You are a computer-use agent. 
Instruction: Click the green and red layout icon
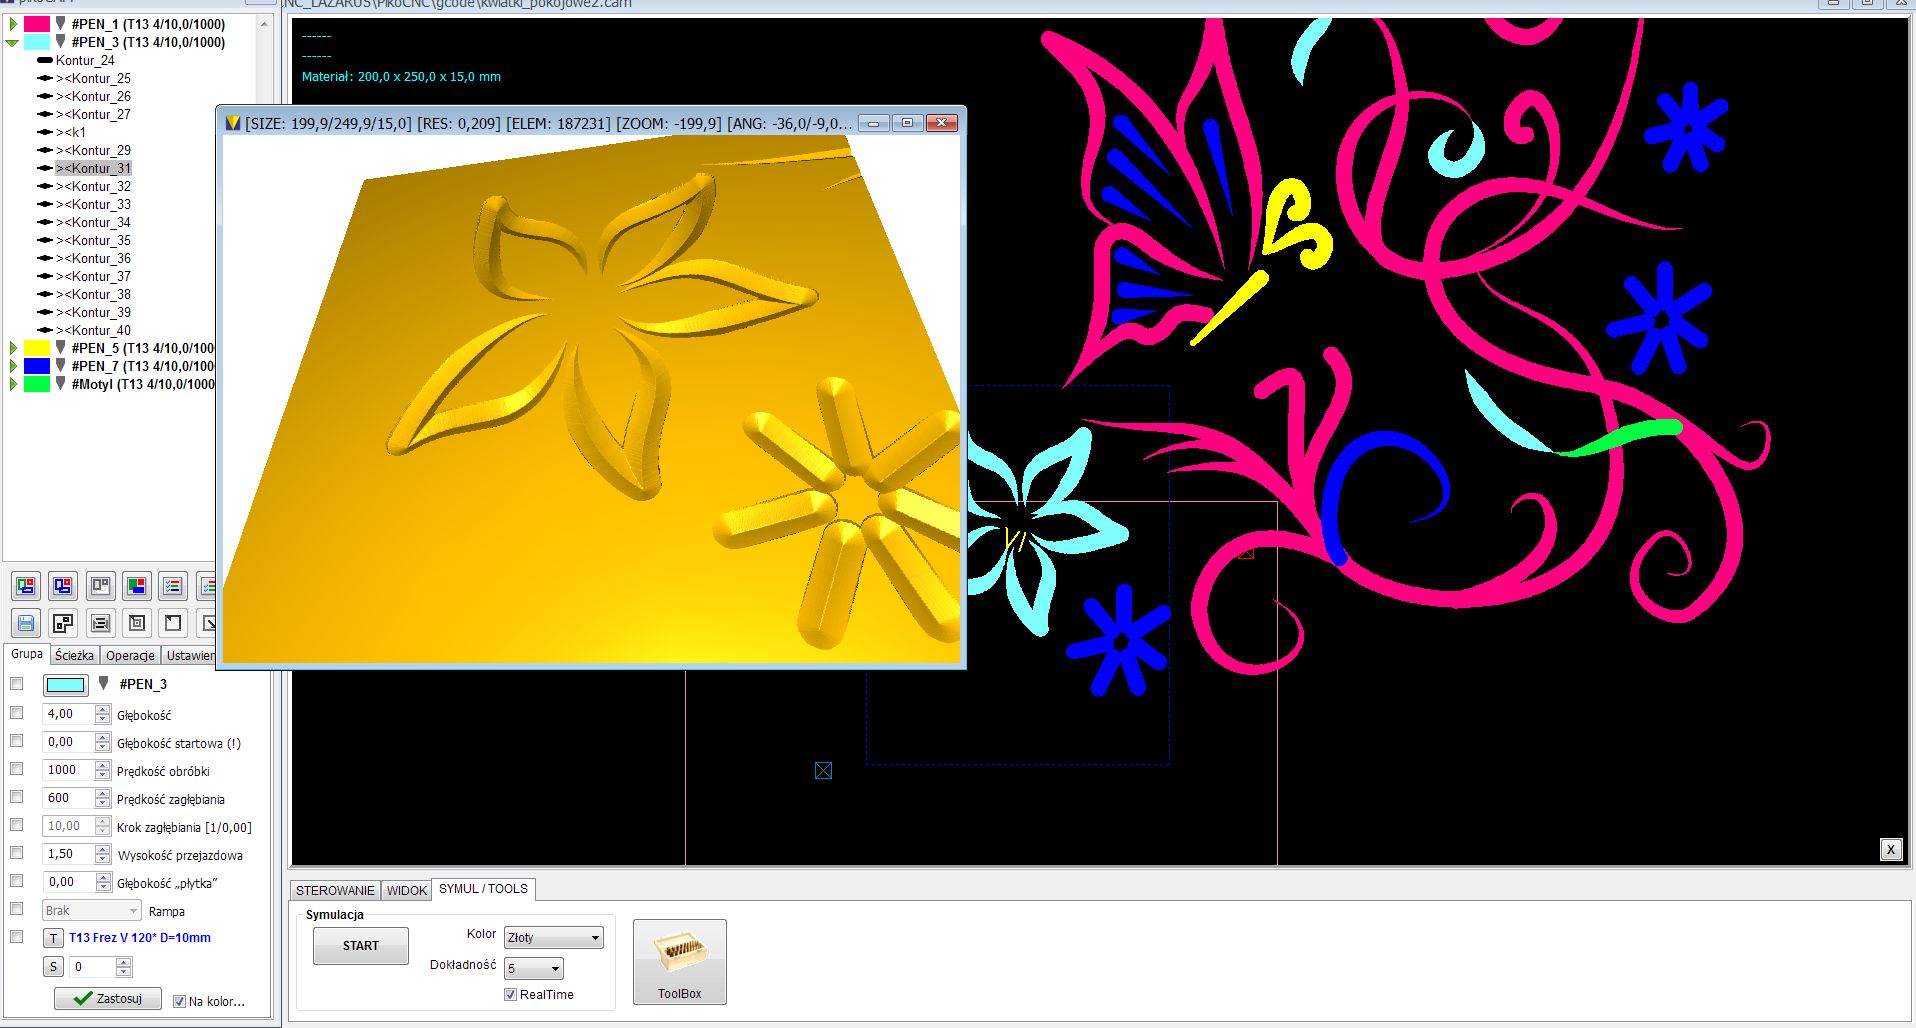pyautogui.click(x=26, y=586)
